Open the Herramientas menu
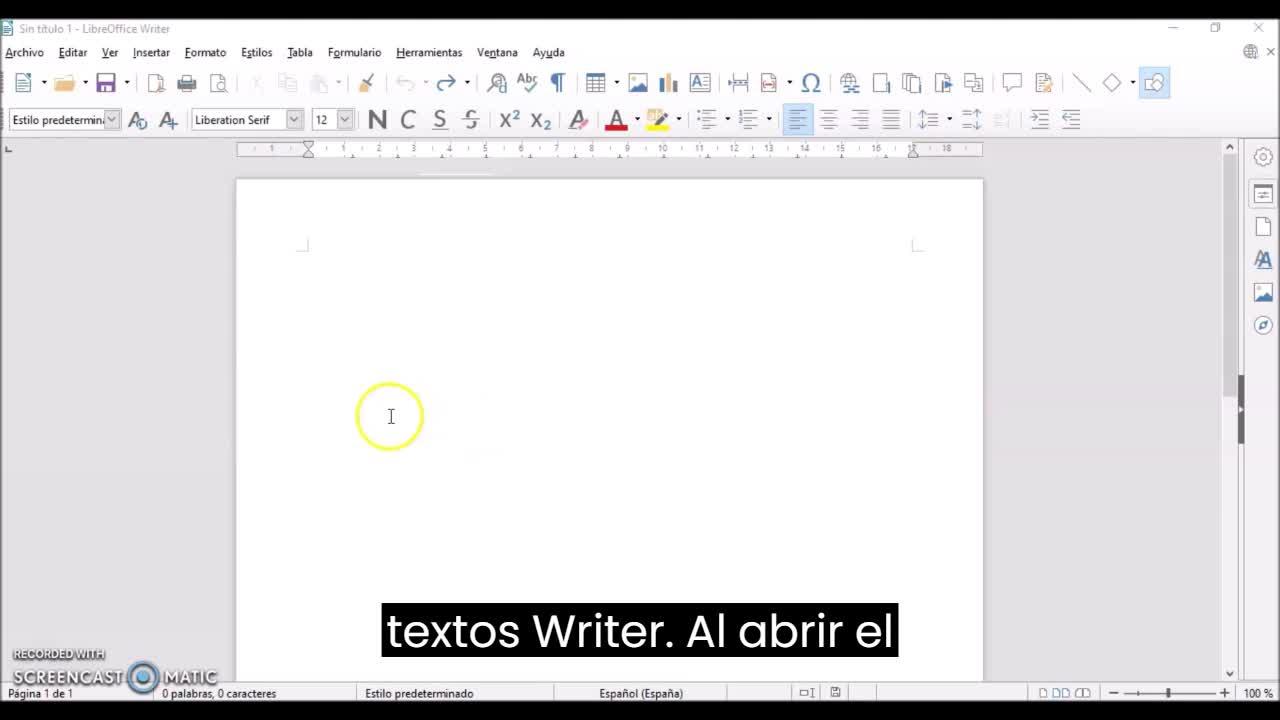Image resolution: width=1280 pixels, height=720 pixels. tap(429, 52)
